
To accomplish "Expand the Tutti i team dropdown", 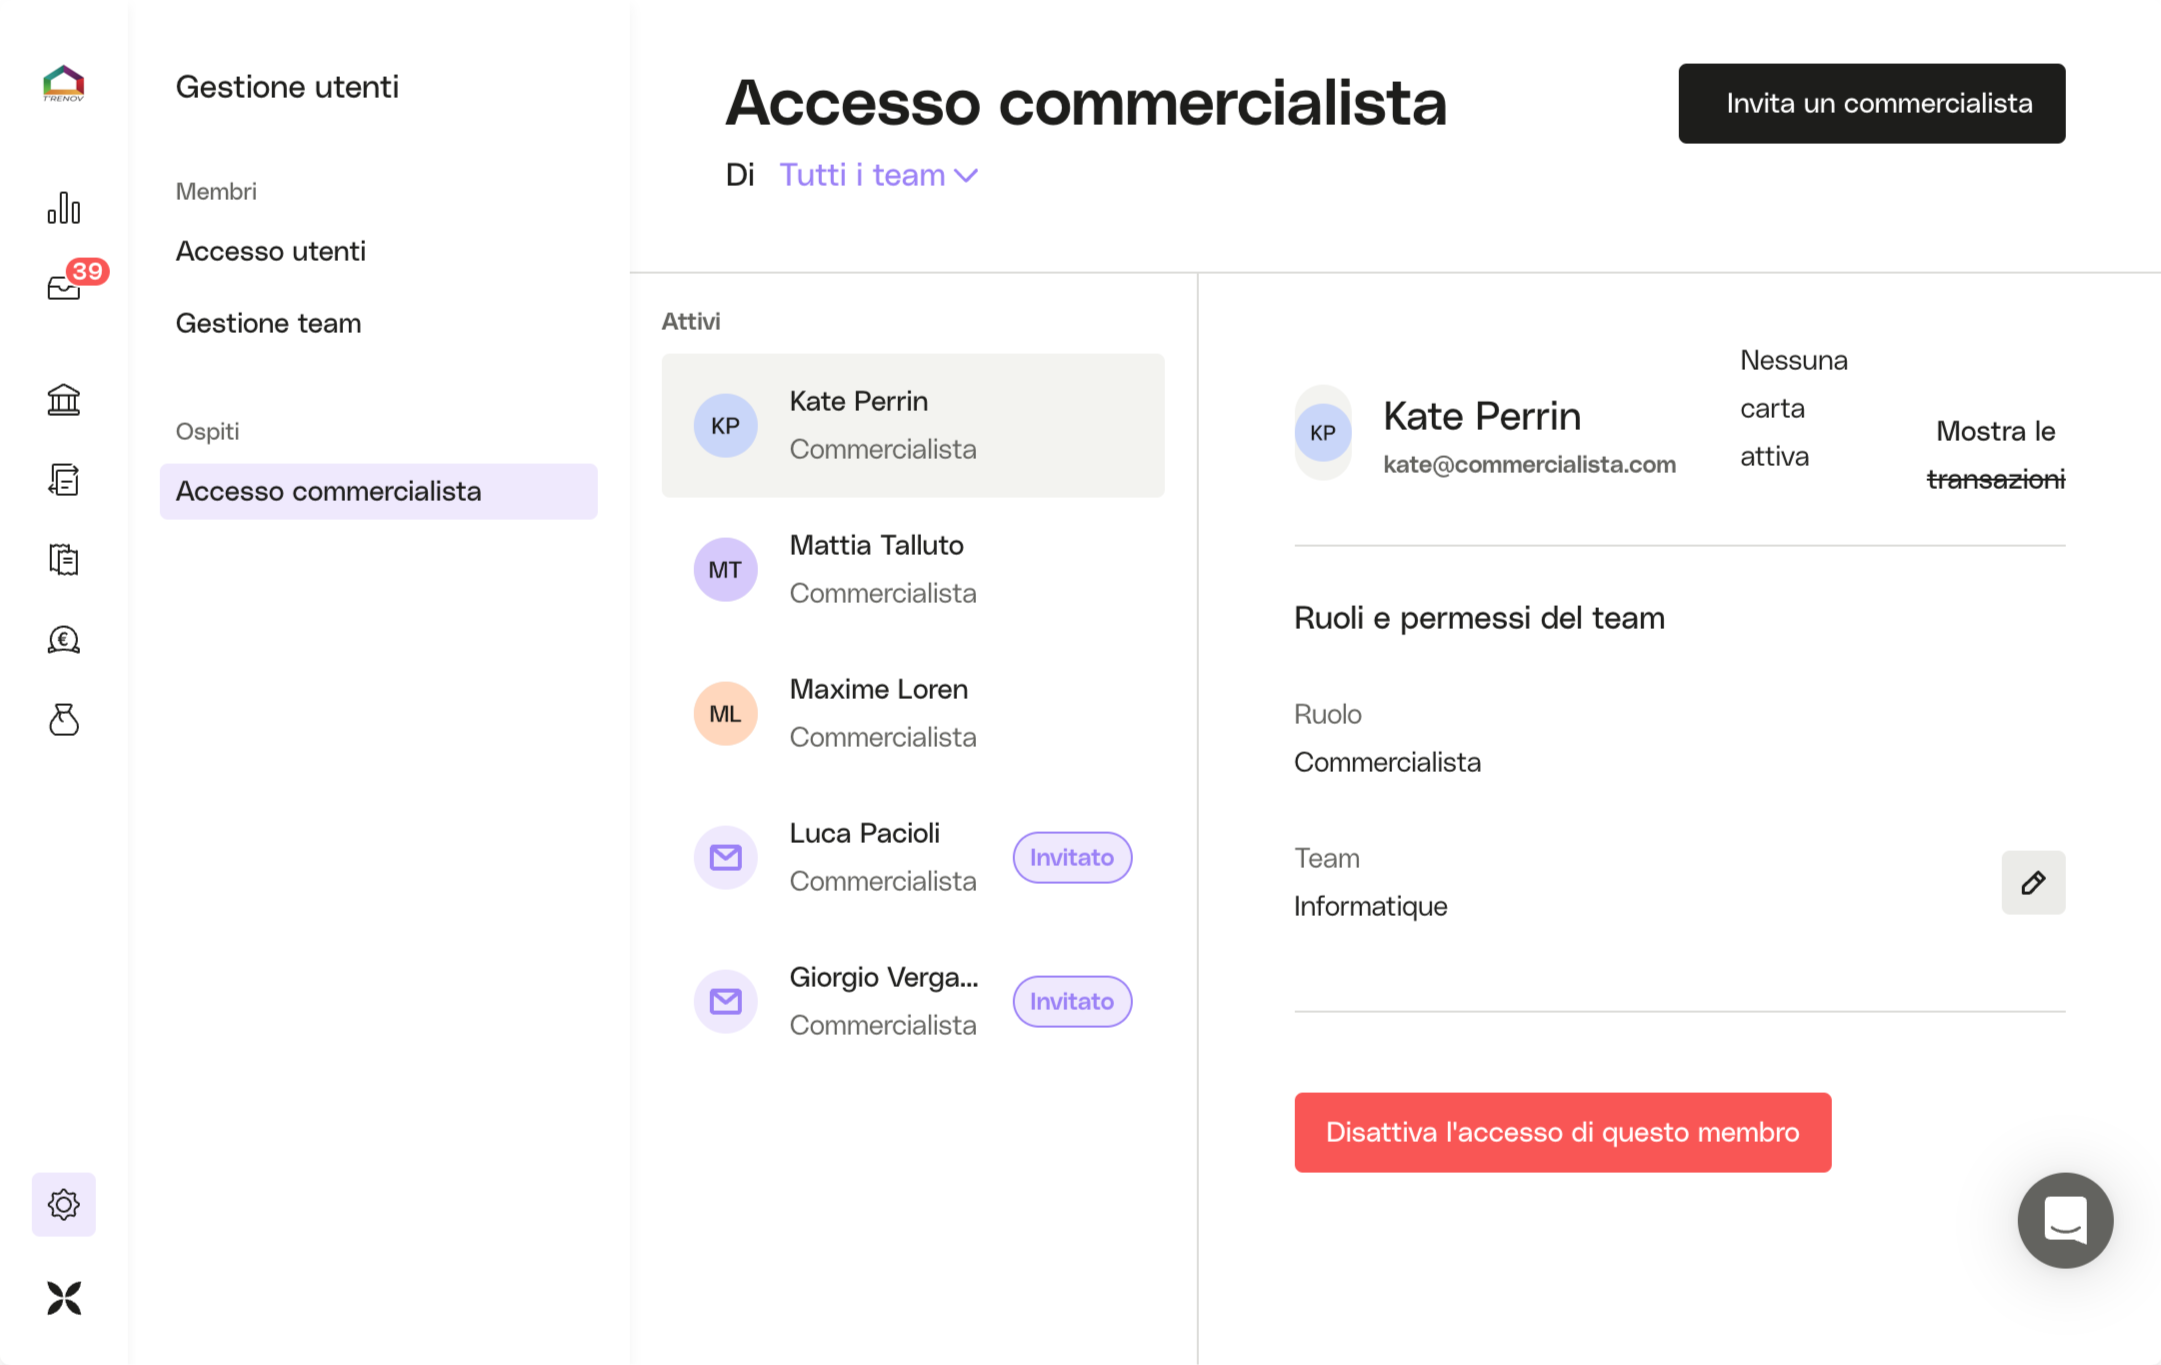I will 877,175.
